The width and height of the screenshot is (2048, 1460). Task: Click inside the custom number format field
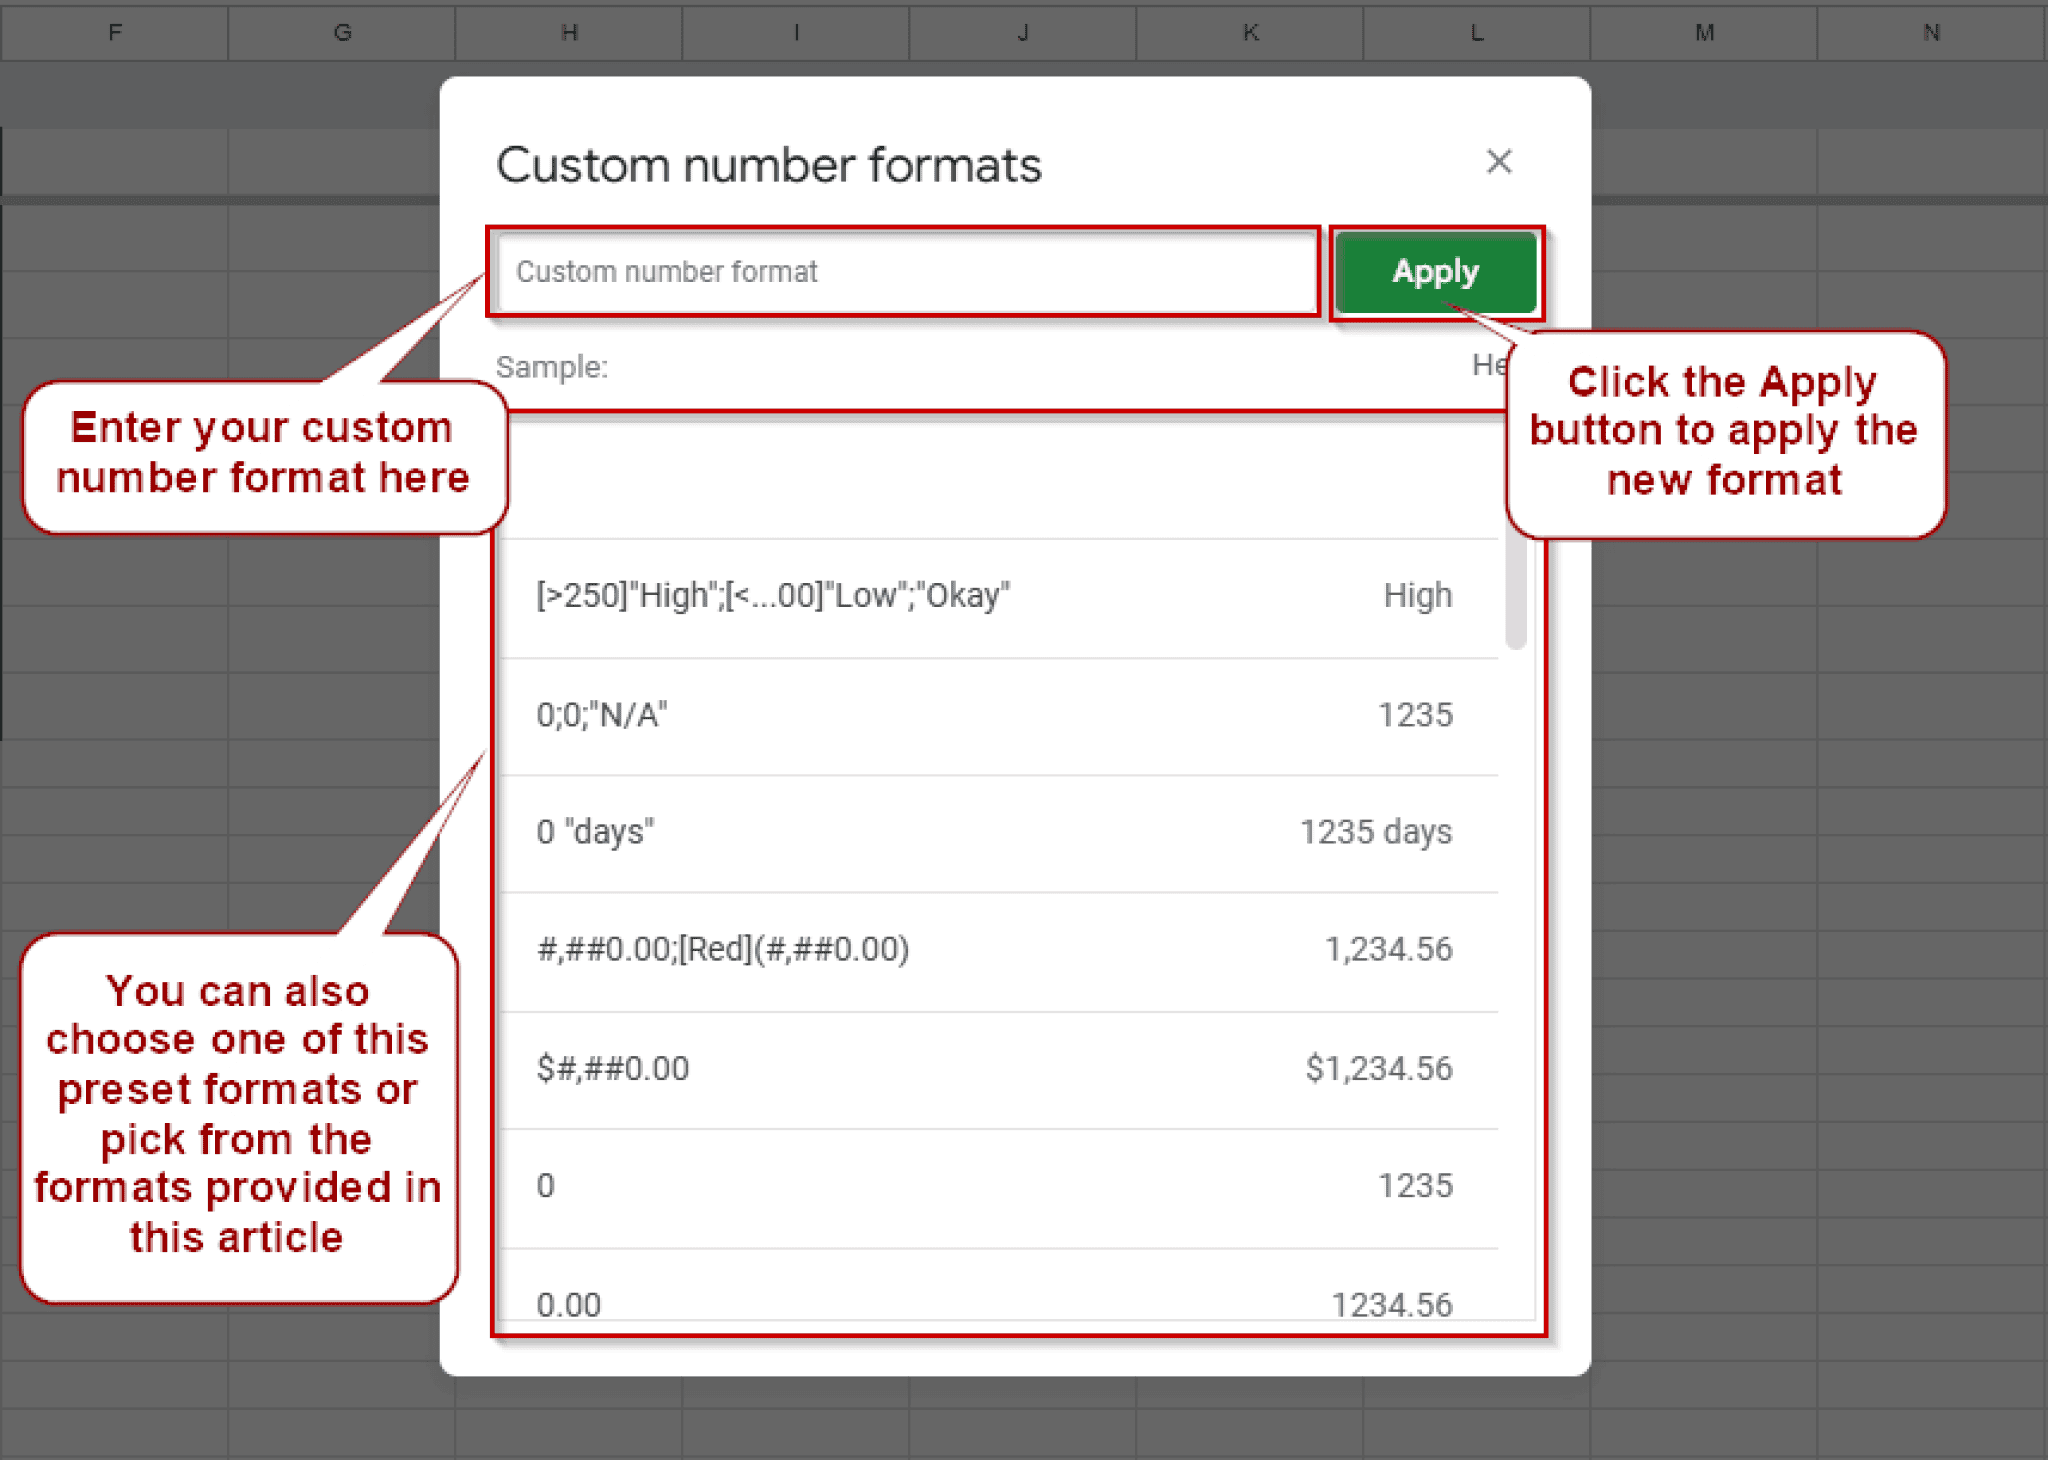(900, 271)
